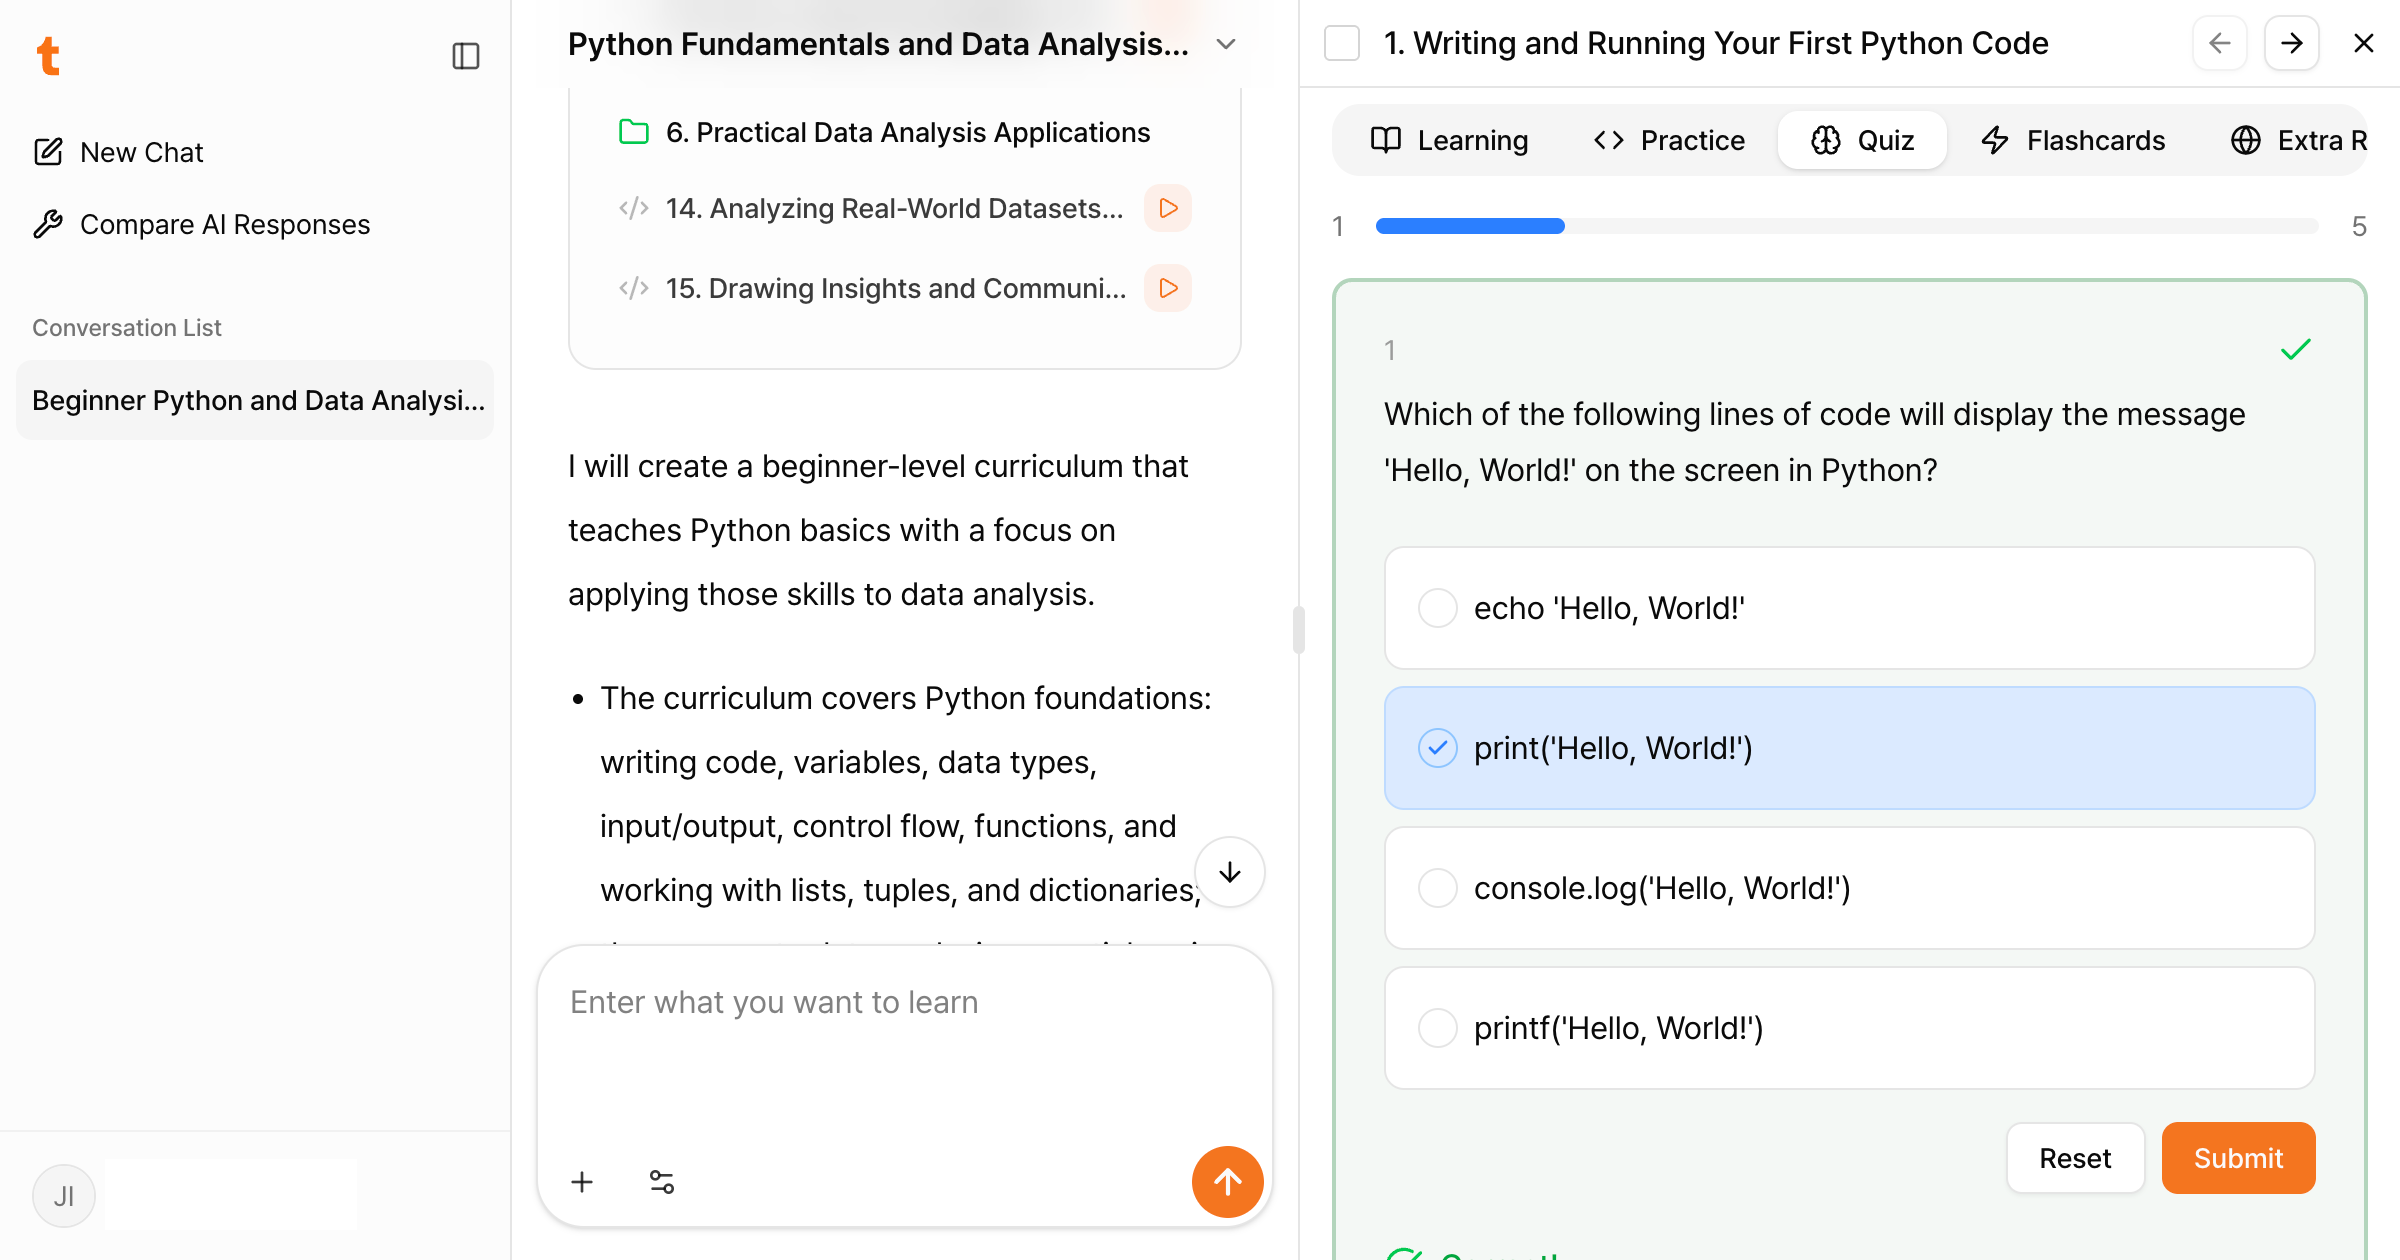Check the box beside the quiz lesson title

click(x=1342, y=43)
